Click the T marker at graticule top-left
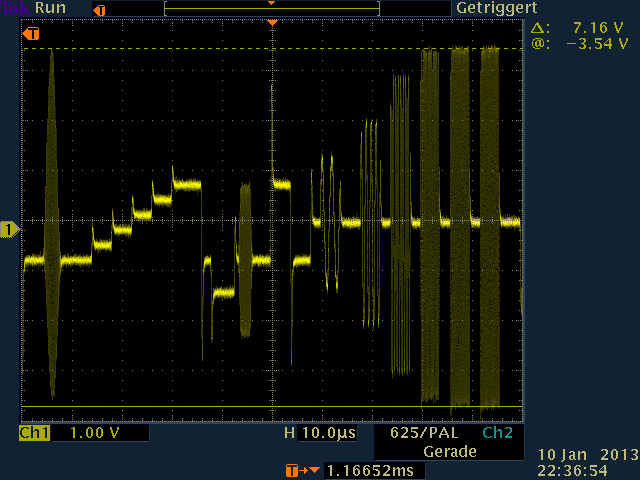The image size is (640, 480). (x=32, y=34)
